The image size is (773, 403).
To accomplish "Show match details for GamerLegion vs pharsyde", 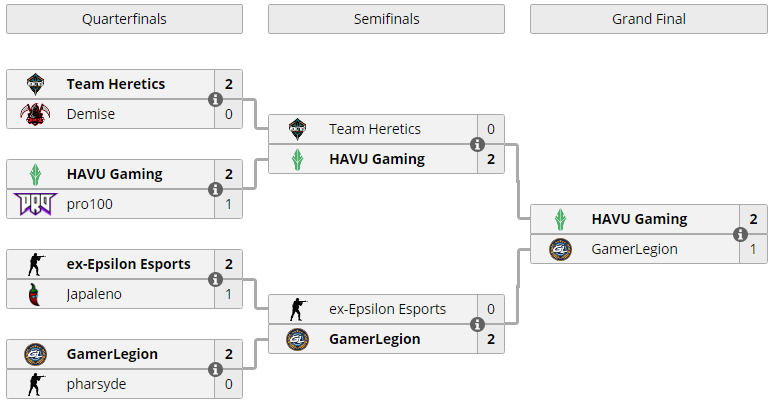I will [215, 369].
